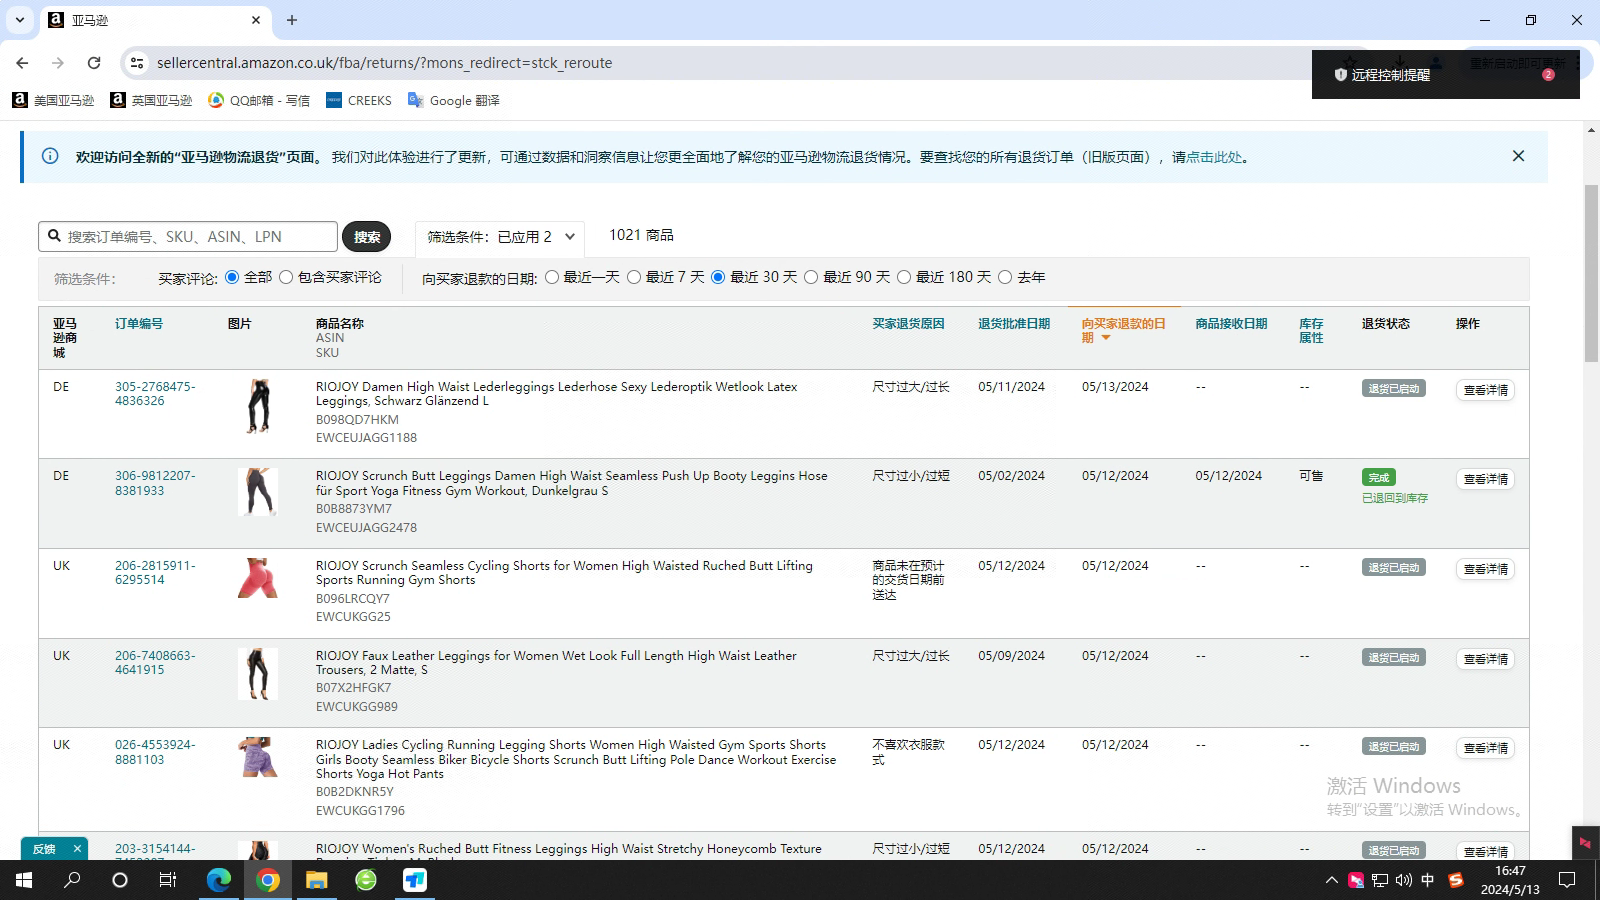Open notification center icon in taskbar
1600x900 pixels.
point(1567,880)
